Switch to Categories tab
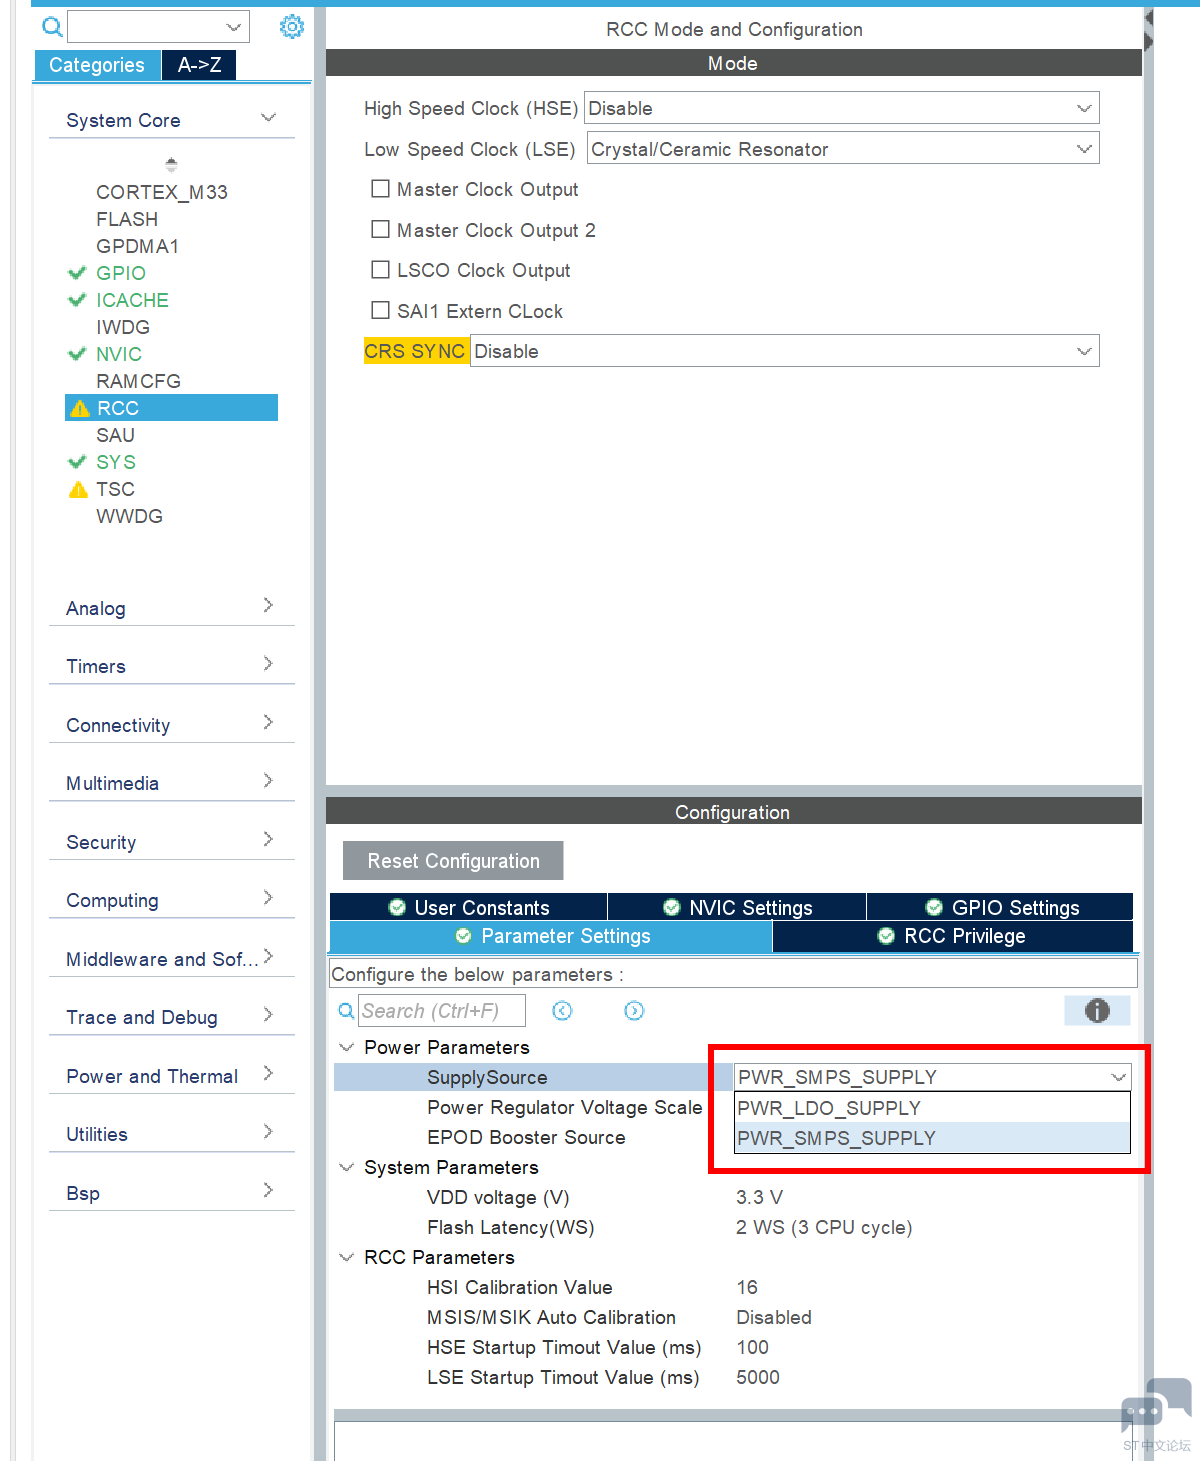This screenshot has width=1200, height=1461. click(97, 65)
